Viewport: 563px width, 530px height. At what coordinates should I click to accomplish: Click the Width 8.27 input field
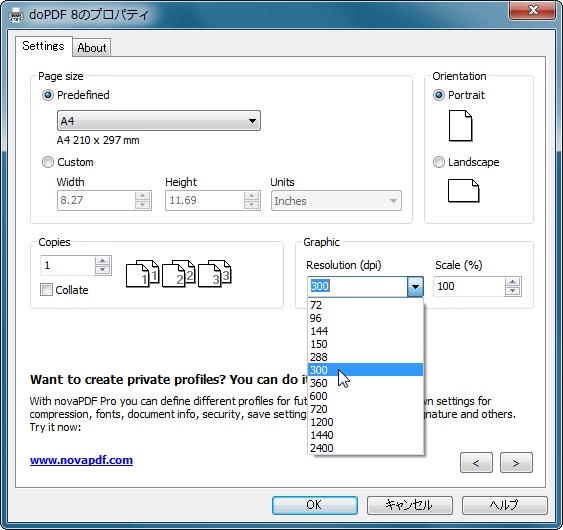click(96, 200)
